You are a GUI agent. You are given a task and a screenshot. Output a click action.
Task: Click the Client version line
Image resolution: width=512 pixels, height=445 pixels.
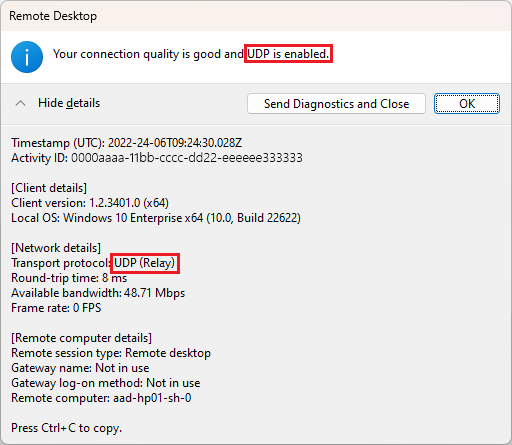[90, 203]
